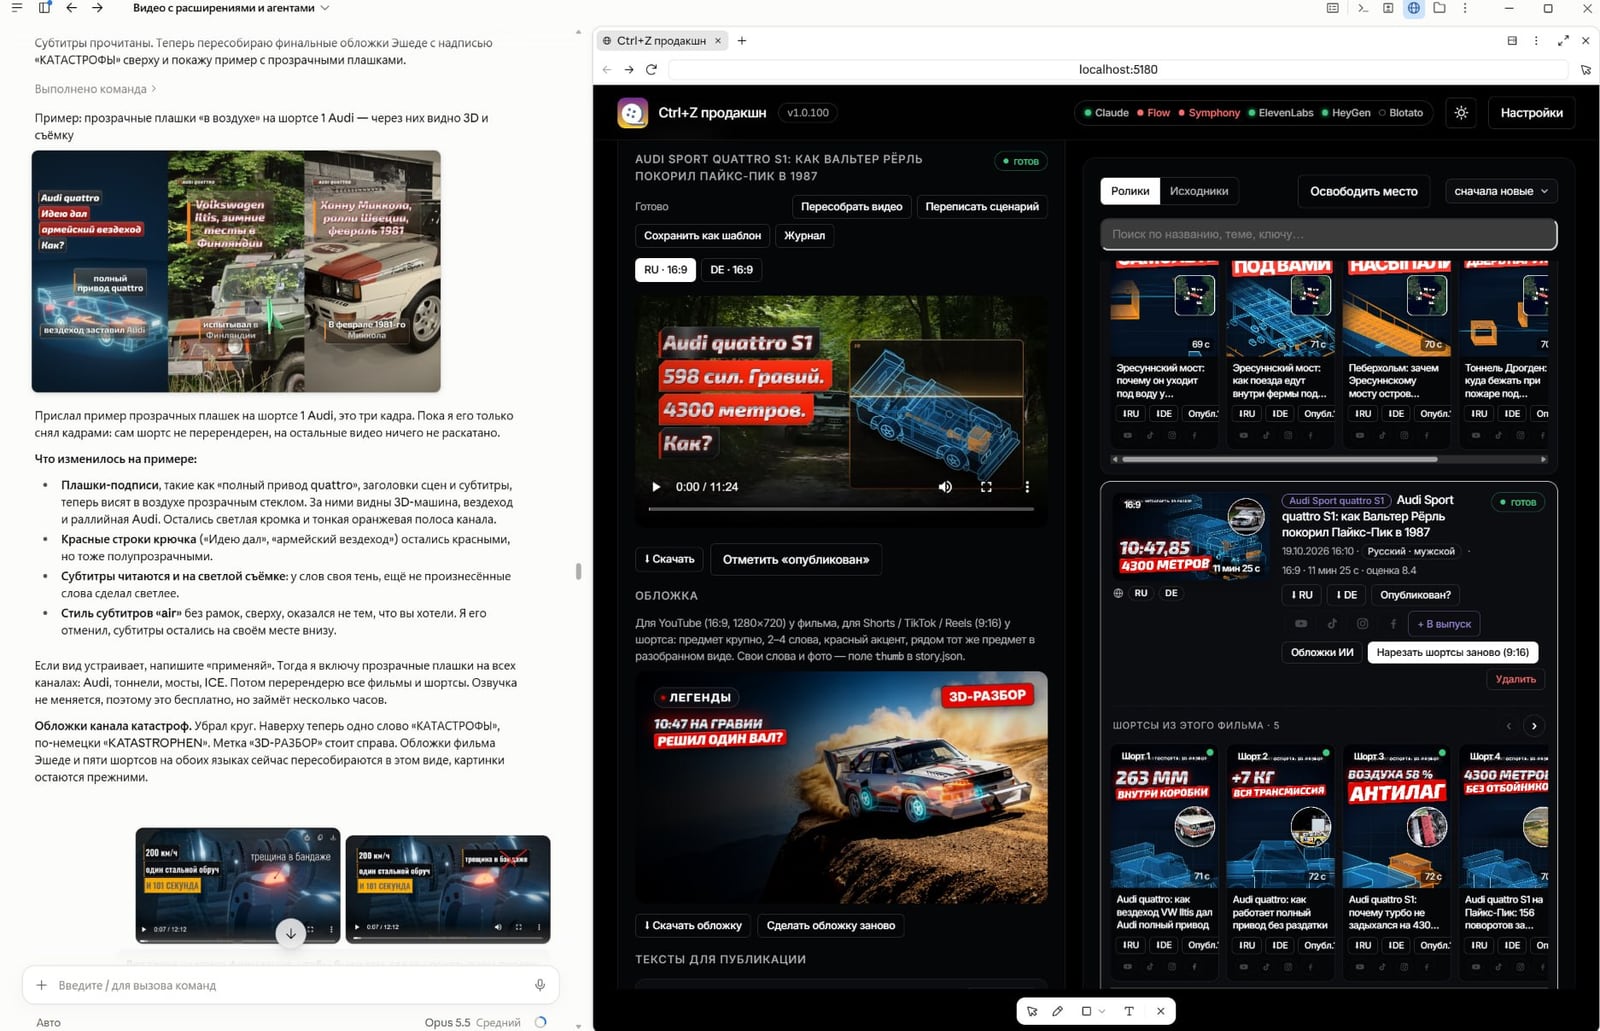Click the scroll-to-bottom arrow in chat
1600x1031 pixels.
[291, 933]
